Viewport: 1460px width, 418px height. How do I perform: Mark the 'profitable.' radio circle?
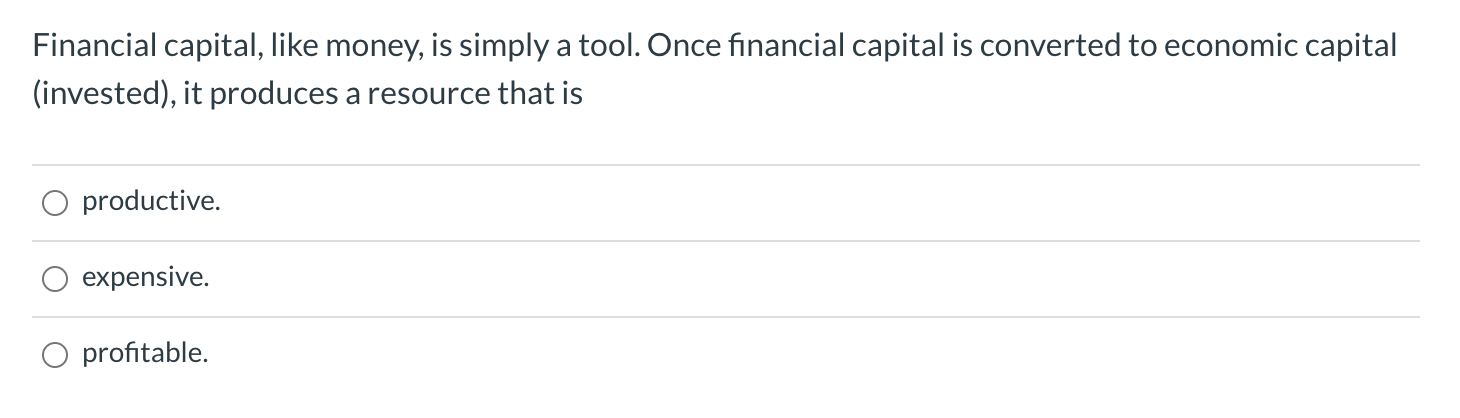(x=54, y=354)
